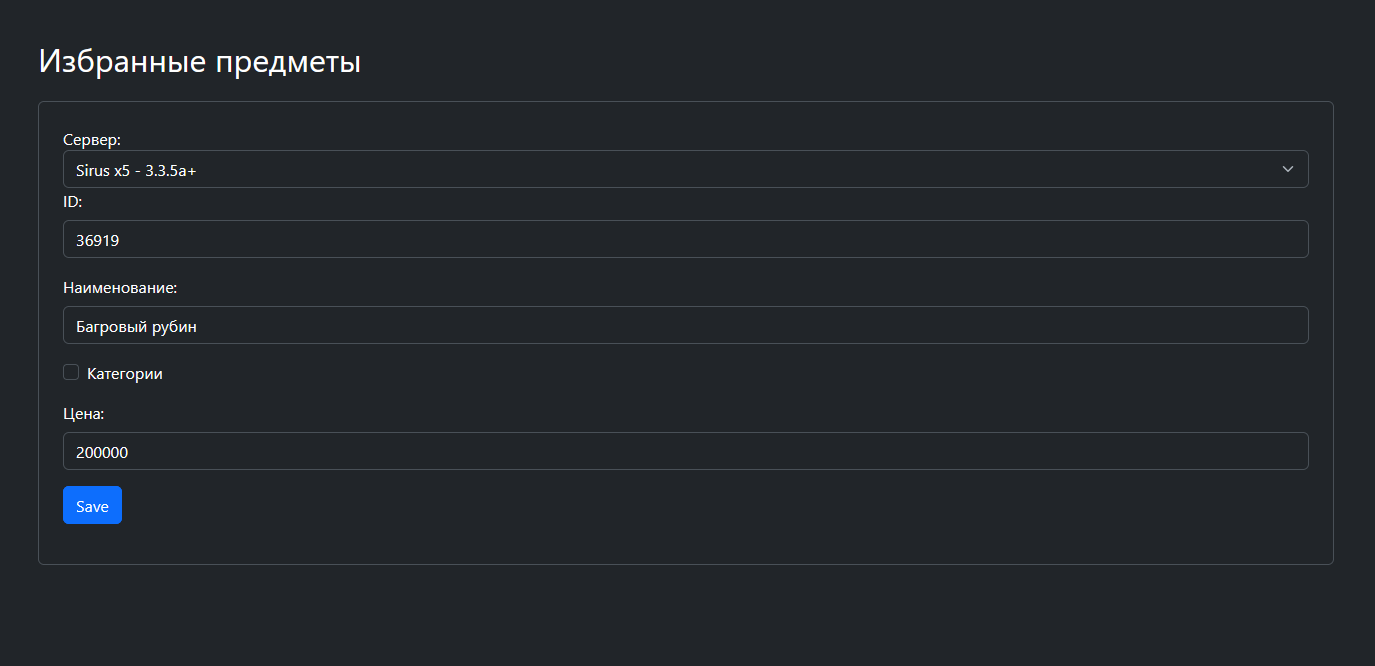Click the chevron arrow in server selector
This screenshot has width=1375, height=666.
pyautogui.click(x=1287, y=169)
